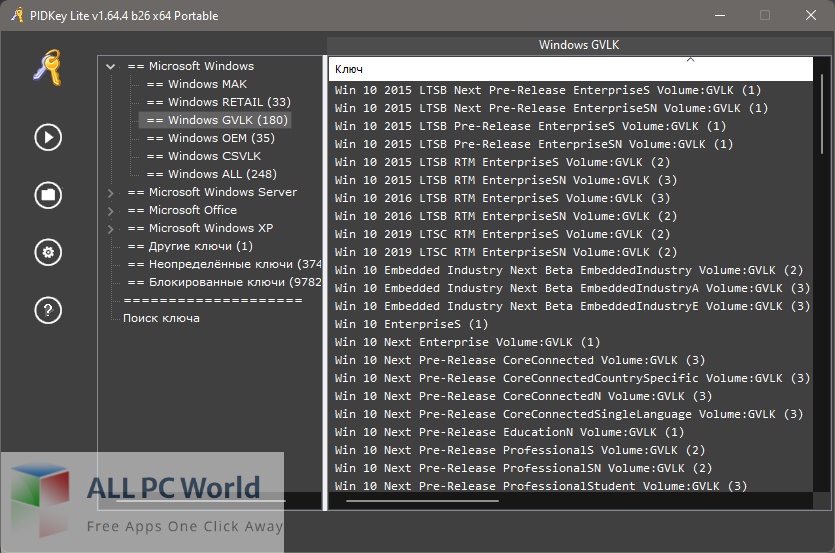The width and height of the screenshot is (835, 553).
Task: Select Неопределённые ключи tree item
Action: point(224,264)
